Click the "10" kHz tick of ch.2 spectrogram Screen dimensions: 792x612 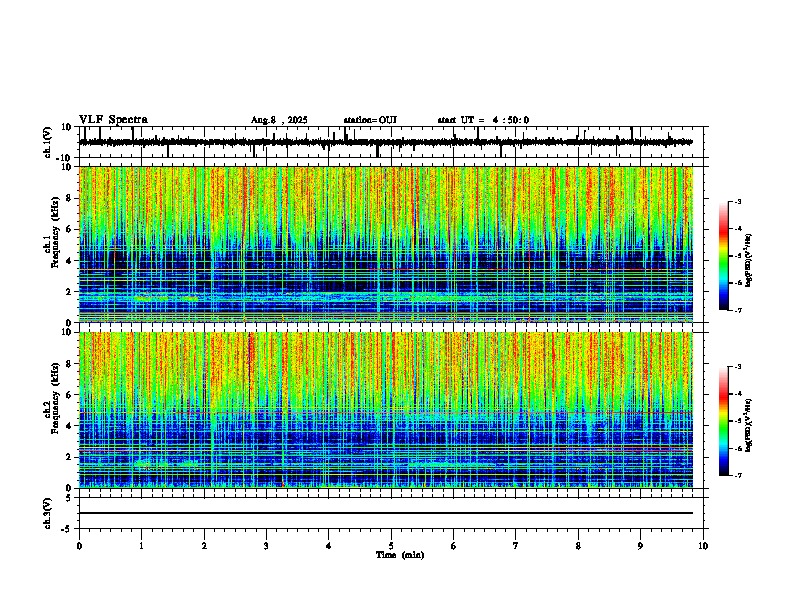click(x=67, y=332)
